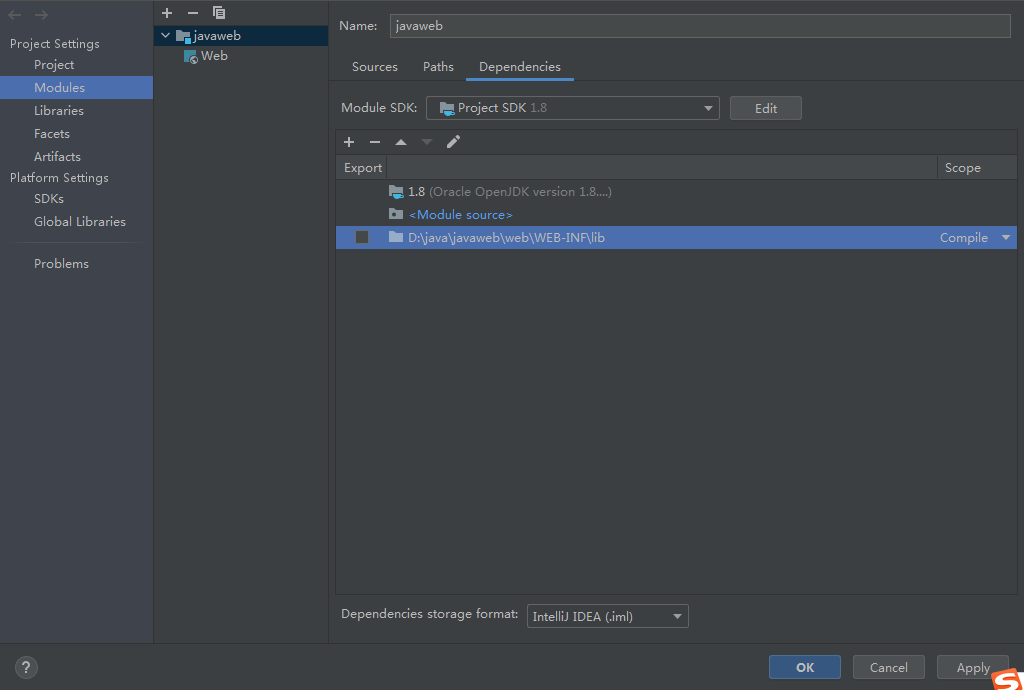Image resolution: width=1024 pixels, height=690 pixels.
Task: Click the forward navigation arrow
Action: [x=41, y=14]
